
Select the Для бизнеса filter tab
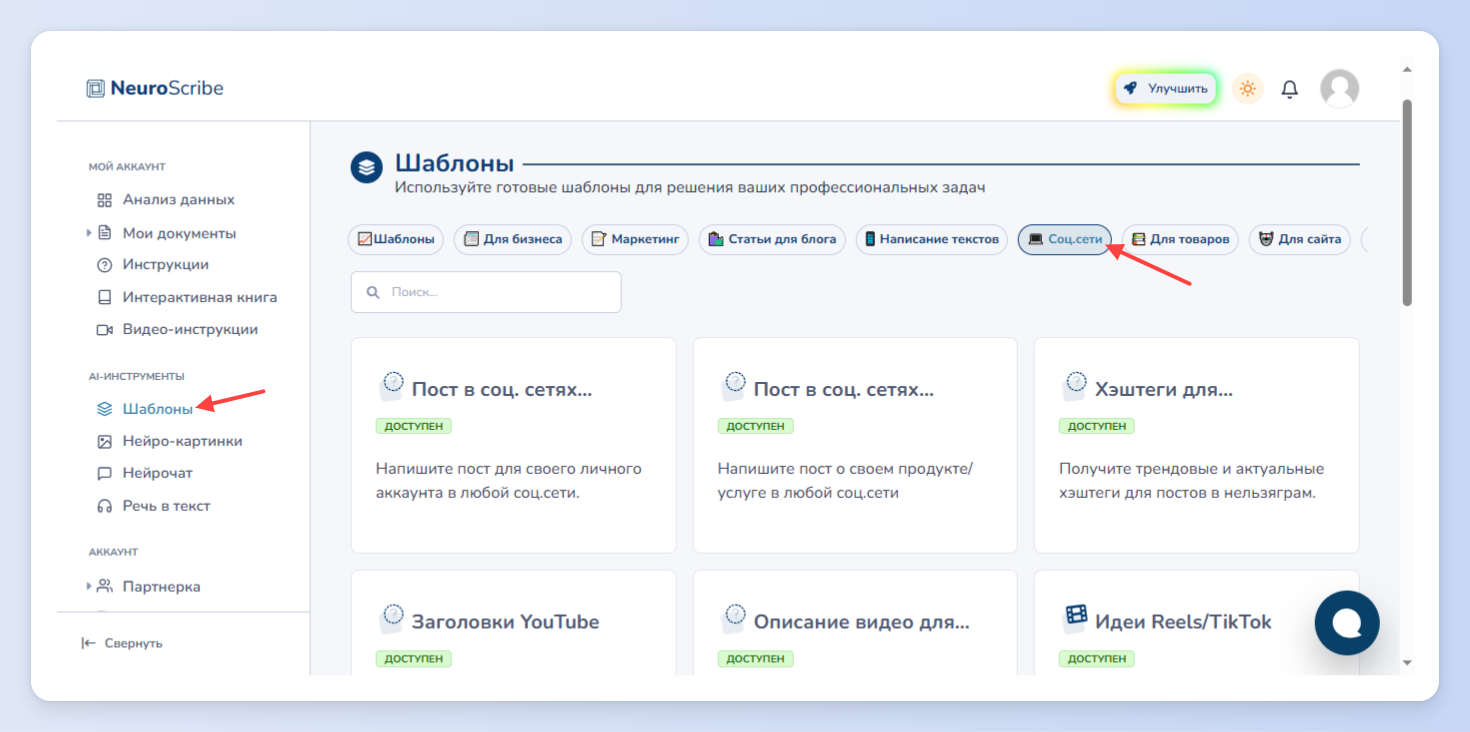pos(513,240)
